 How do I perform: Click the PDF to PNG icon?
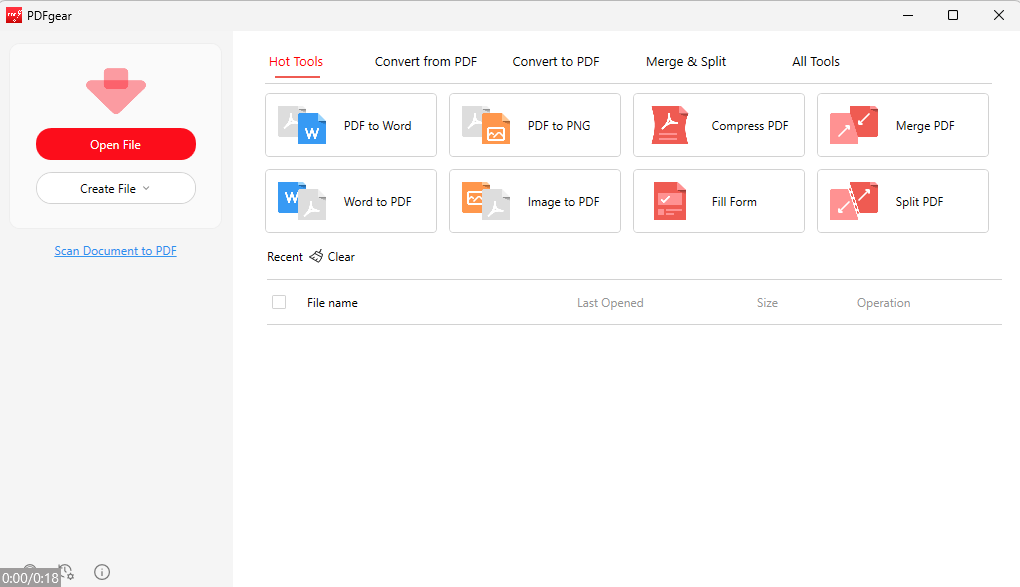point(486,125)
